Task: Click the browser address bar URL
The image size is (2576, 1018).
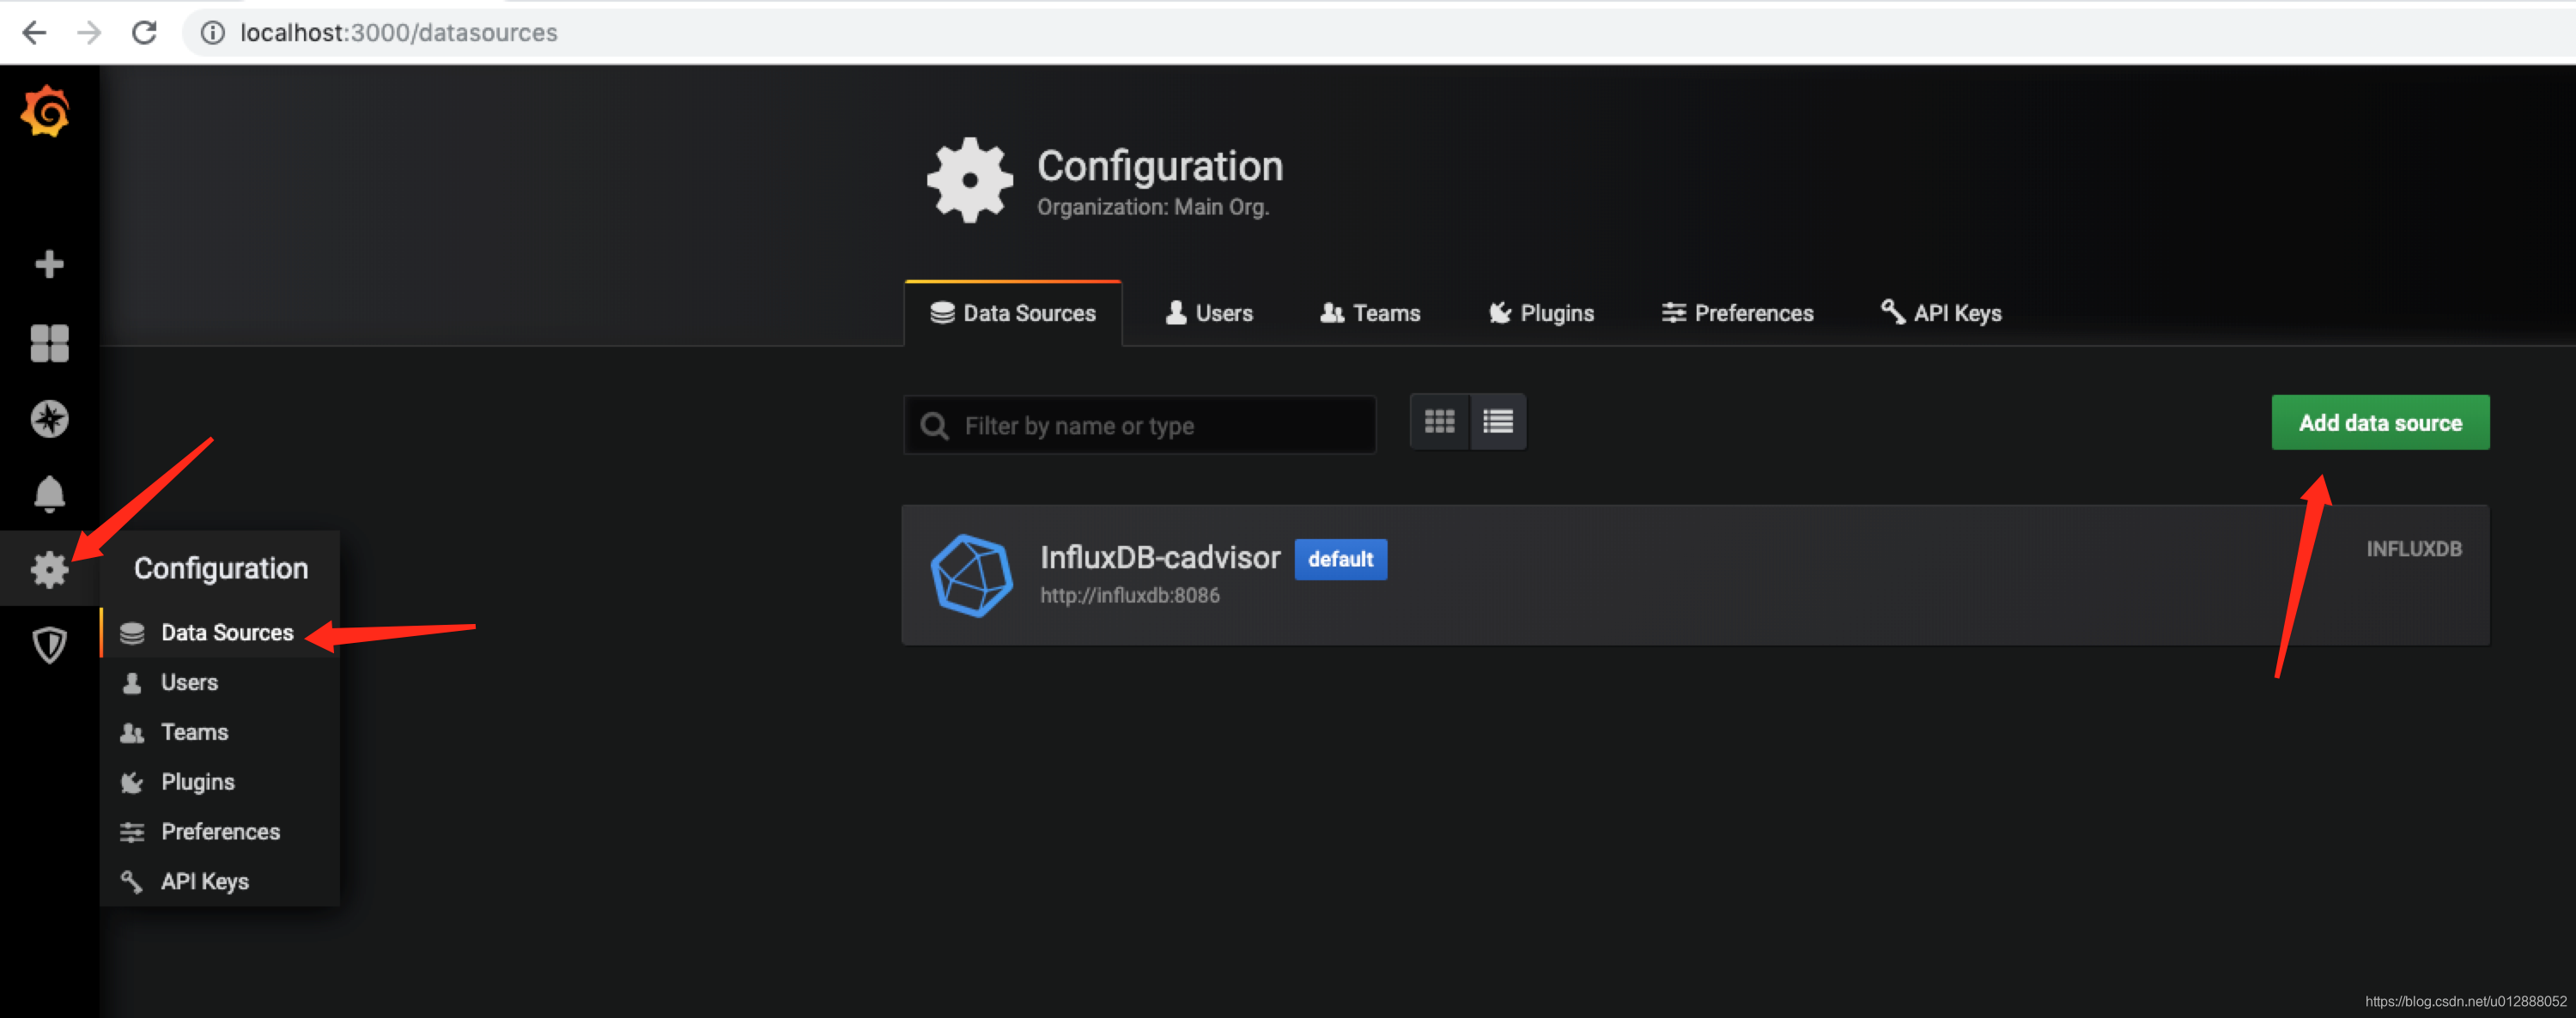Action: (399, 33)
